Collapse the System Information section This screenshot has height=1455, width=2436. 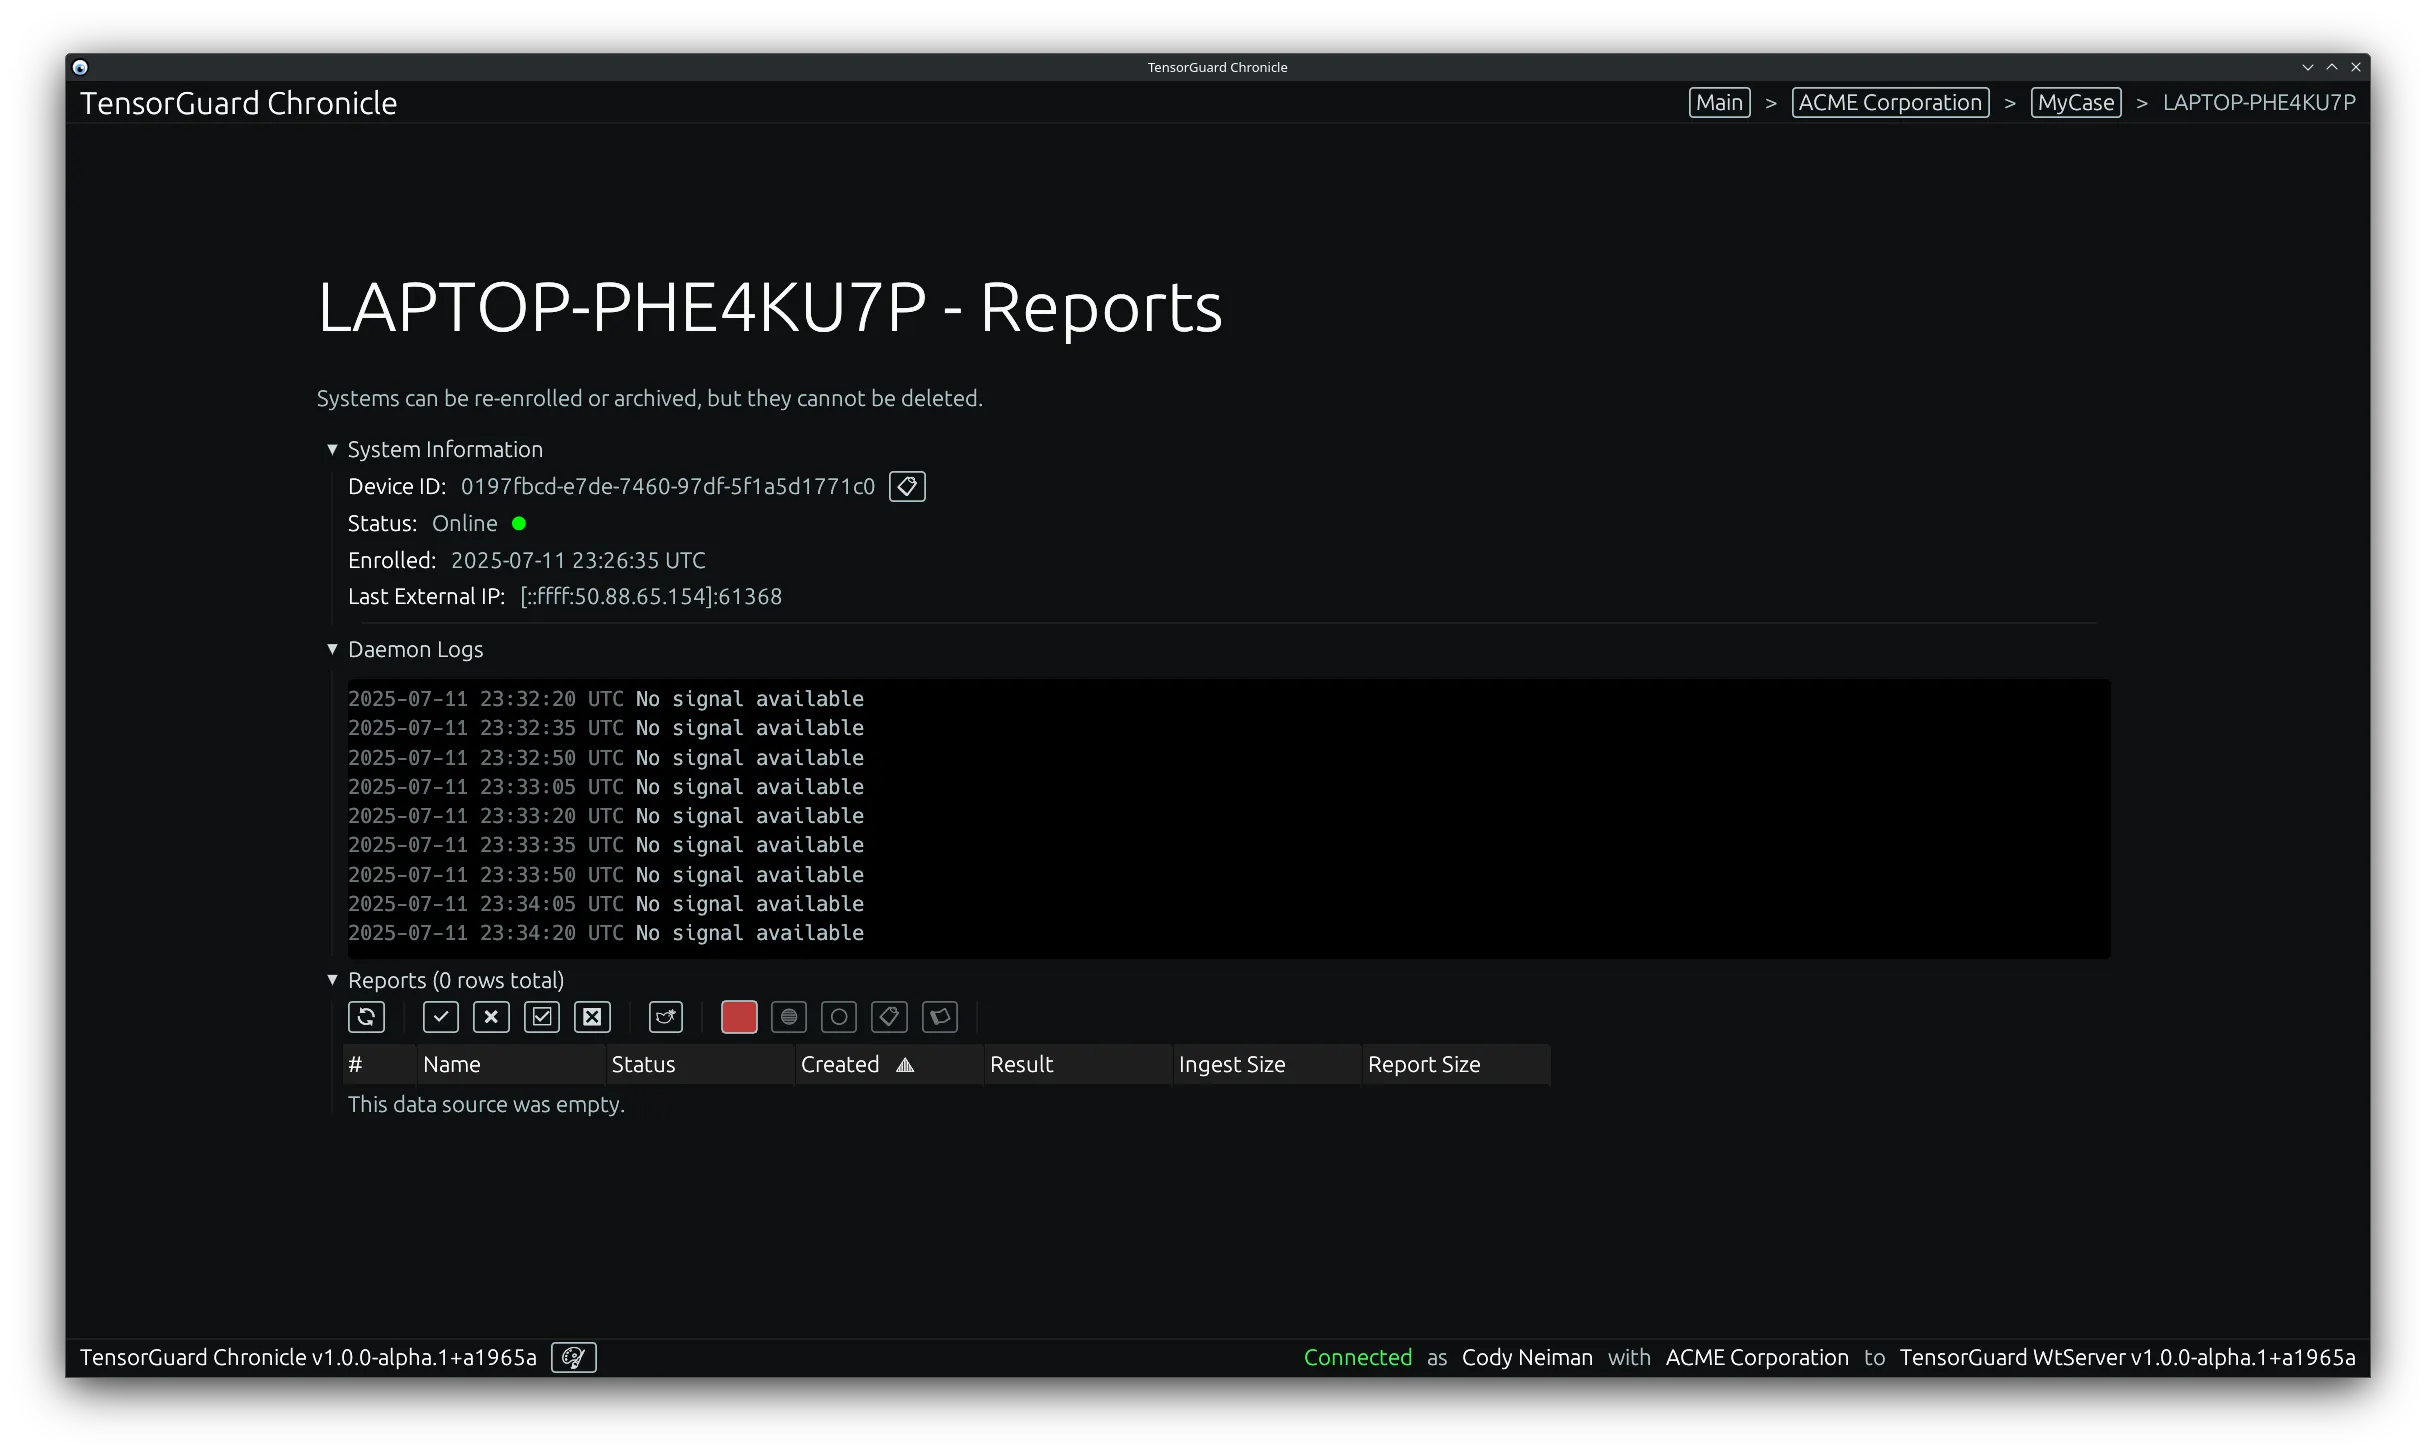pyautogui.click(x=333, y=450)
